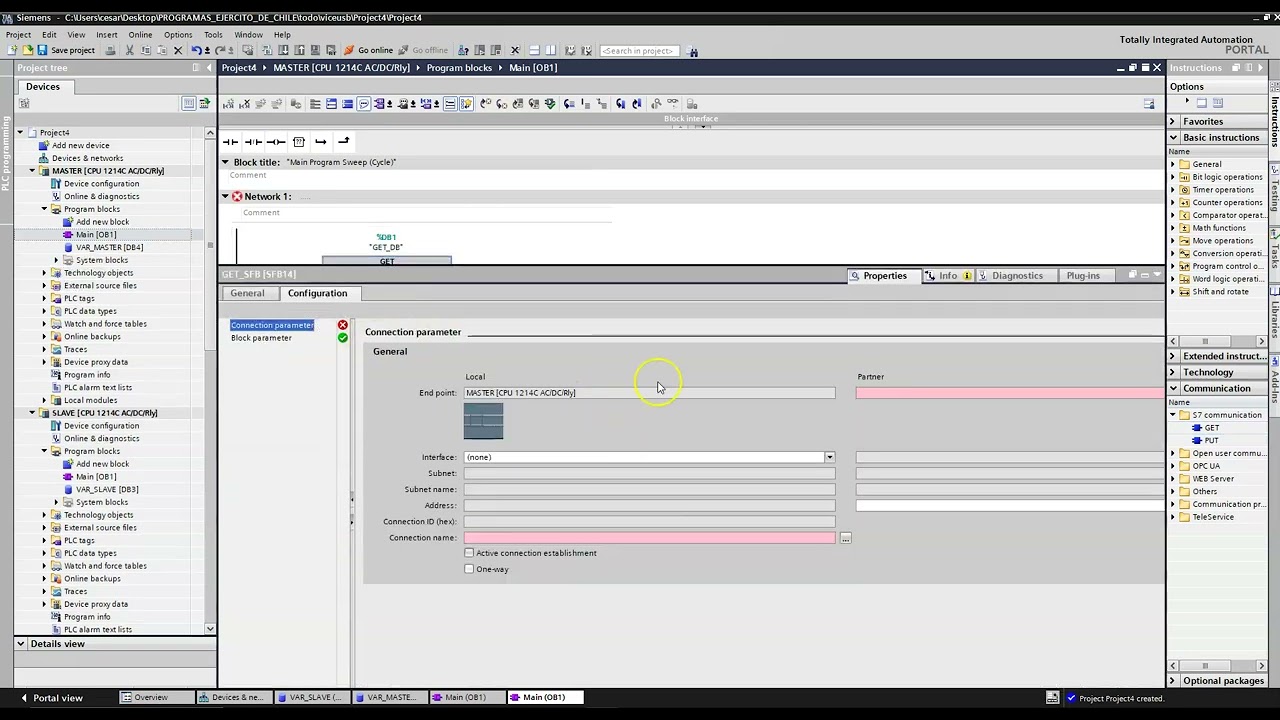Collapse the MASTER CPU tree node
This screenshot has width=1280, height=720.
(x=32, y=171)
